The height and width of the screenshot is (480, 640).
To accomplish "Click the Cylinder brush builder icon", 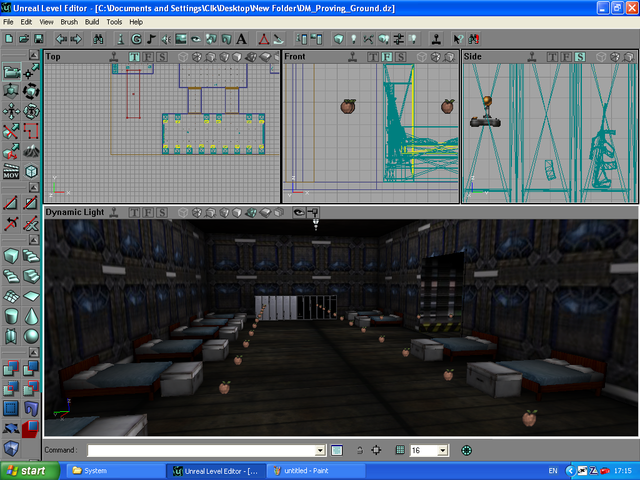I will click(11, 314).
